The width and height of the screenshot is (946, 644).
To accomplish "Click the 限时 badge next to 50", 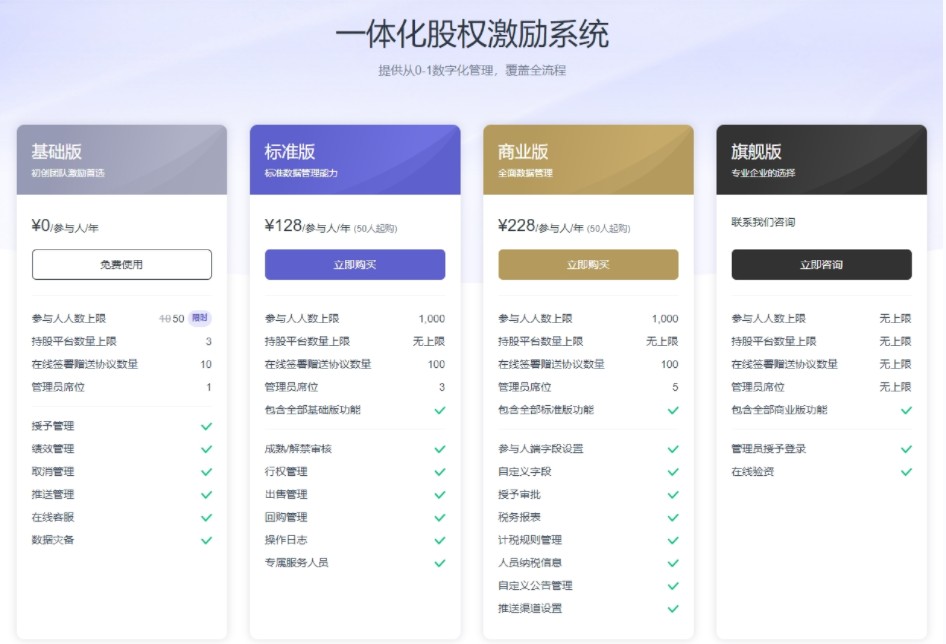I will click(x=200, y=317).
